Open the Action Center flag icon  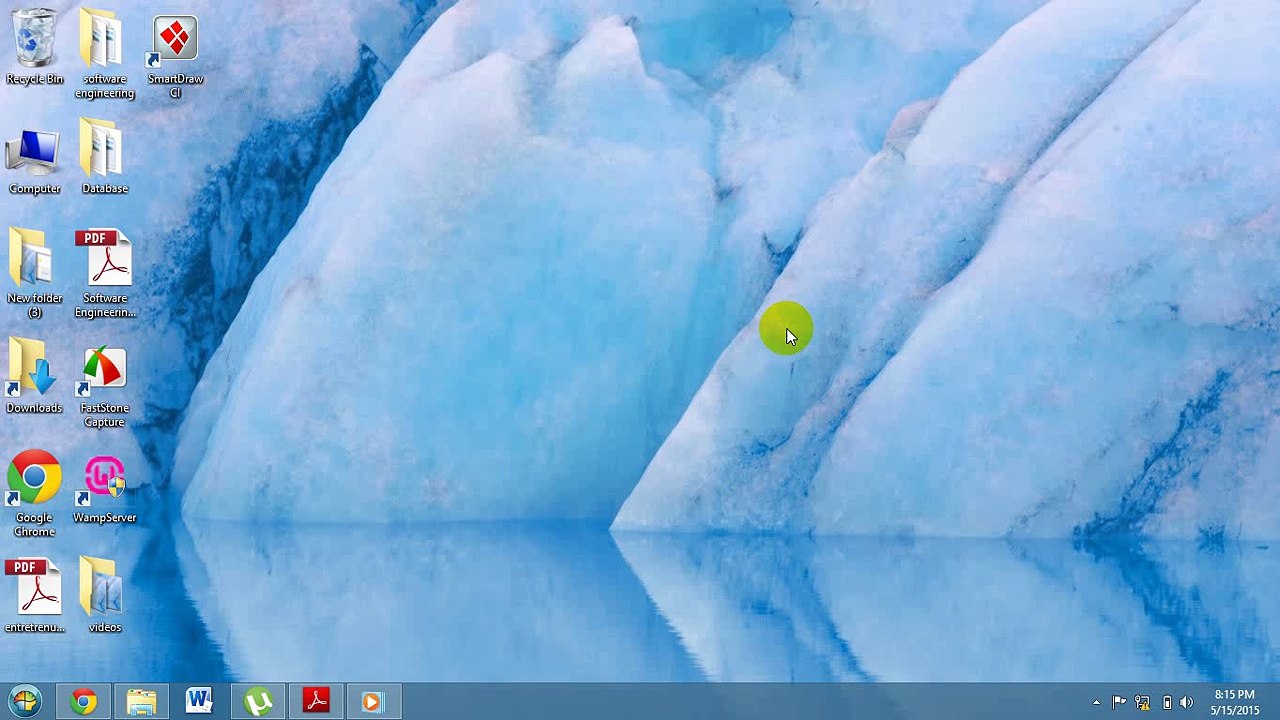tap(1119, 702)
